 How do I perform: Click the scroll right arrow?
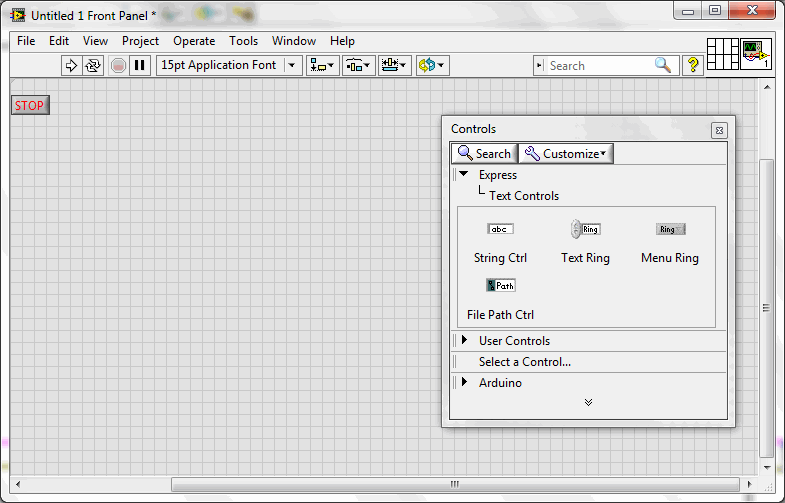(749, 484)
